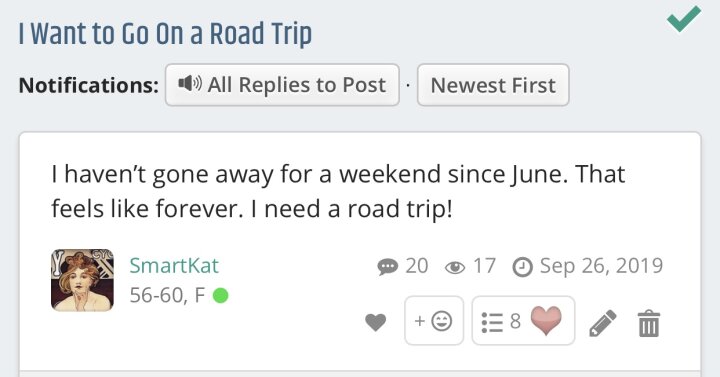
Task: Click the pink heart reaction
Action: point(546,321)
